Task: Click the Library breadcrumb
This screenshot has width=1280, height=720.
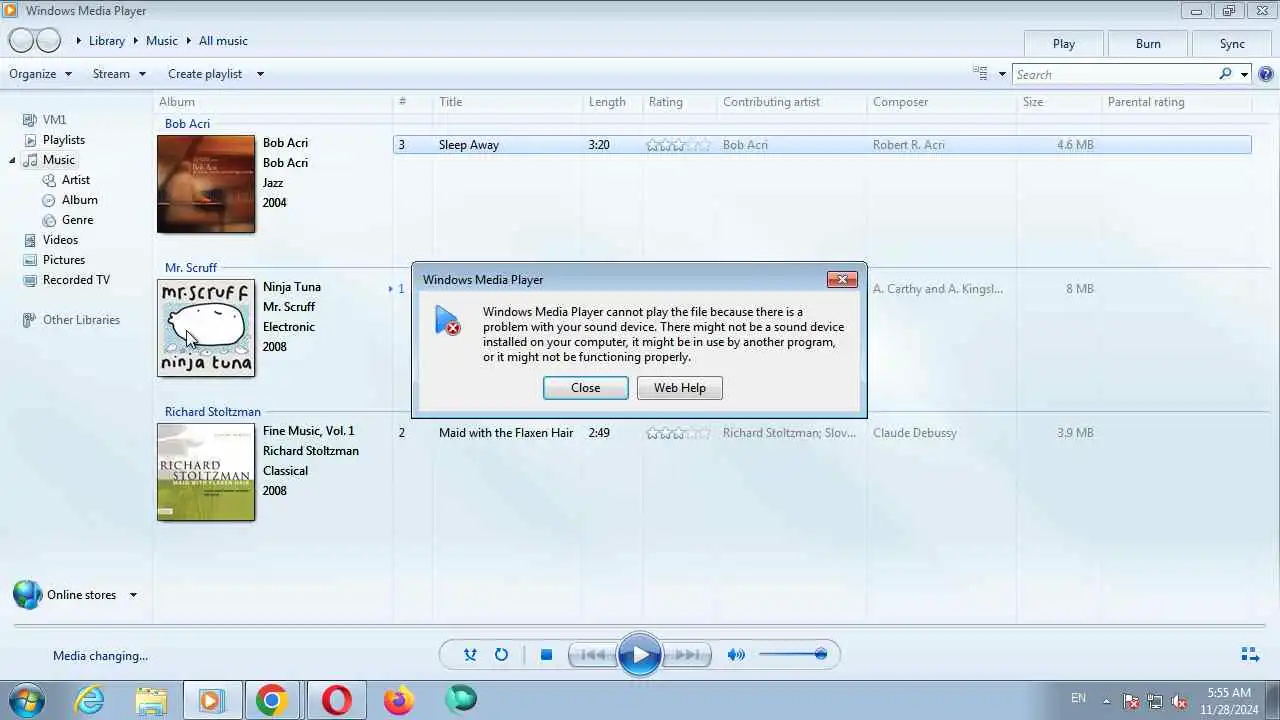Action: click(x=107, y=41)
